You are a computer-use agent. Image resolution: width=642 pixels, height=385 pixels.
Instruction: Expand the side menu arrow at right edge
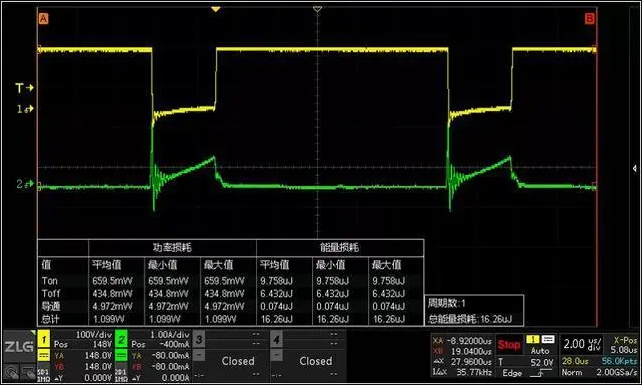[634, 168]
